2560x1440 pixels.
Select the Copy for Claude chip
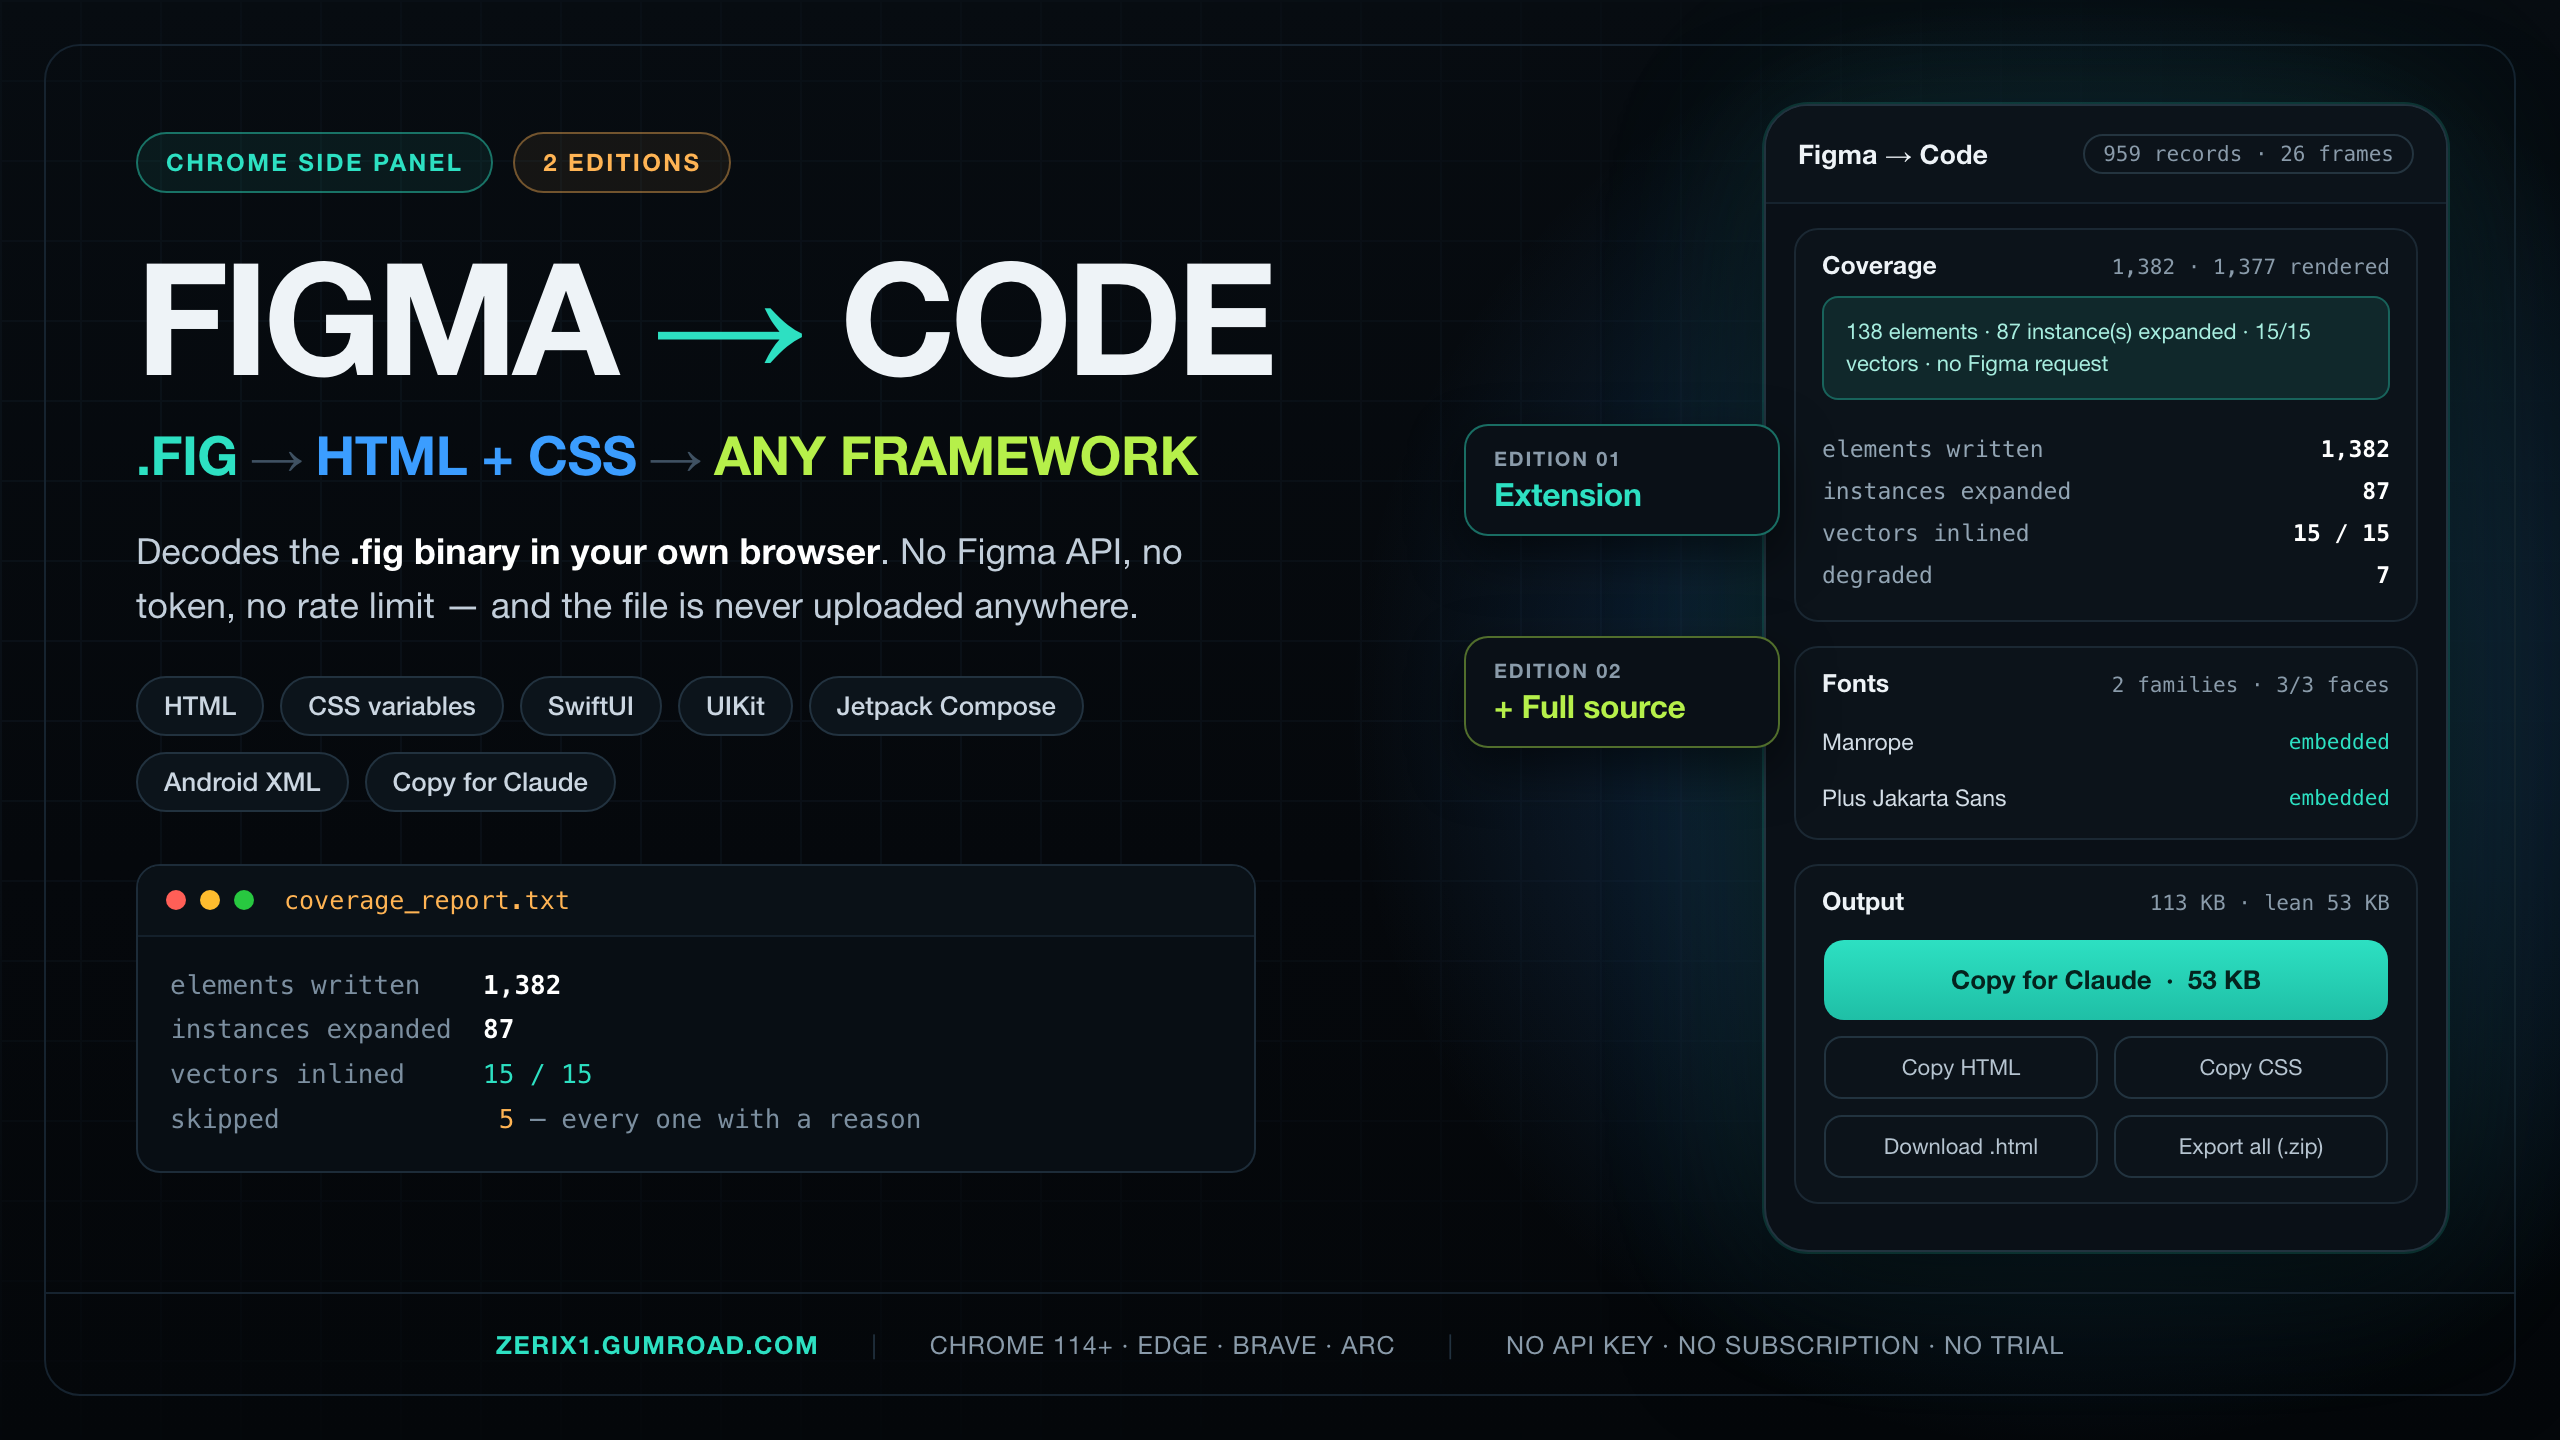coord(490,782)
